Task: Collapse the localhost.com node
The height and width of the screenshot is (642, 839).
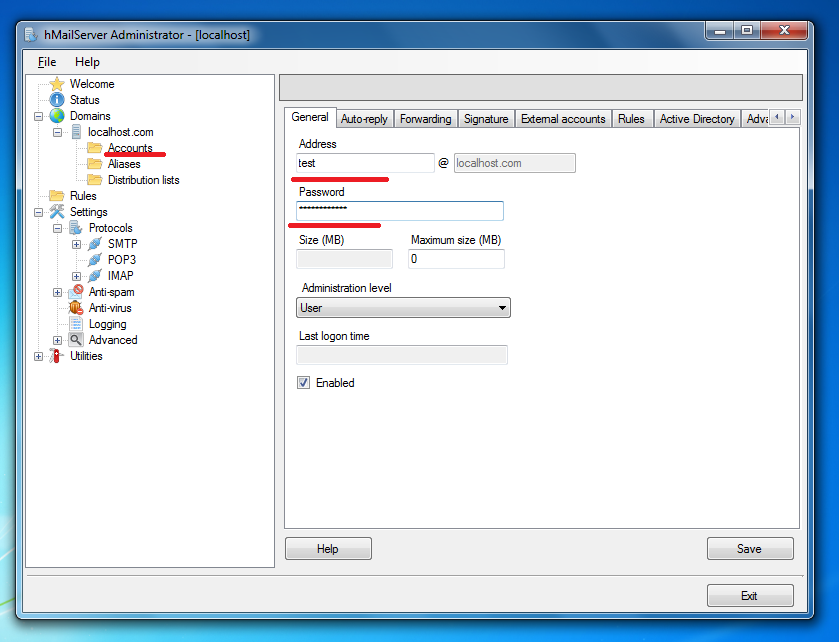Action: tap(57, 132)
